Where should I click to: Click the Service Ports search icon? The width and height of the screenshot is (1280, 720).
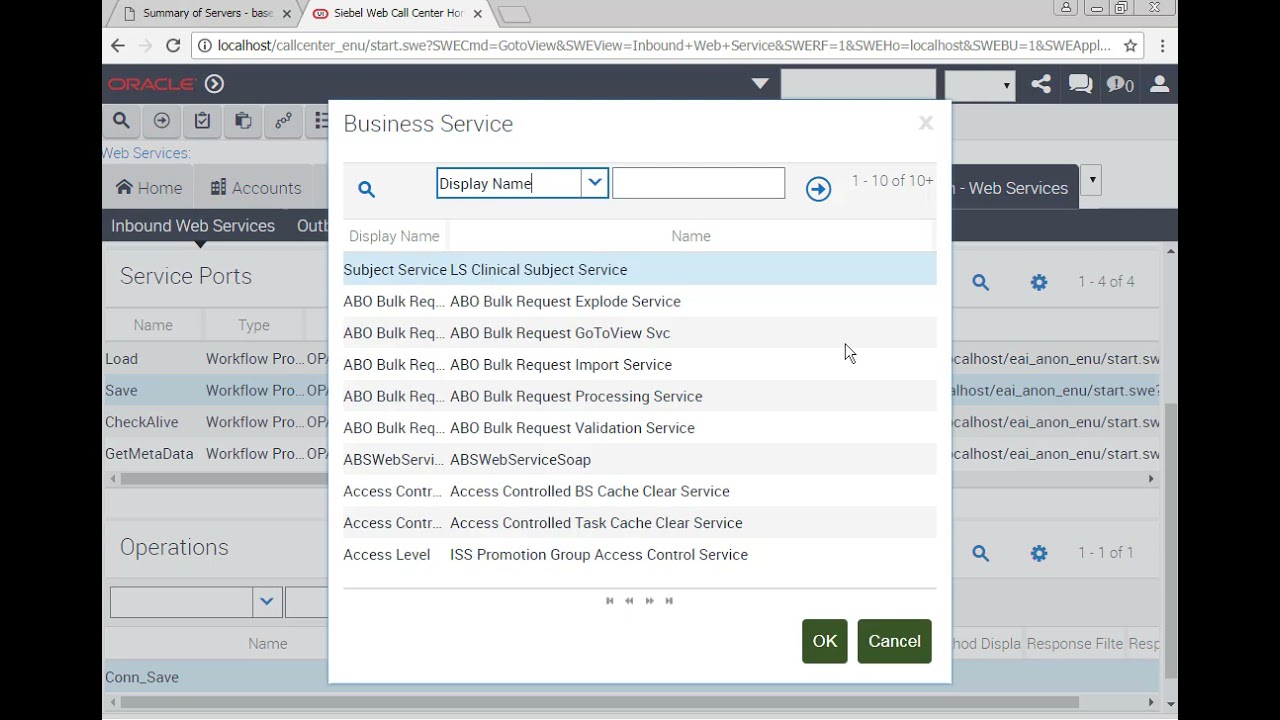click(980, 283)
